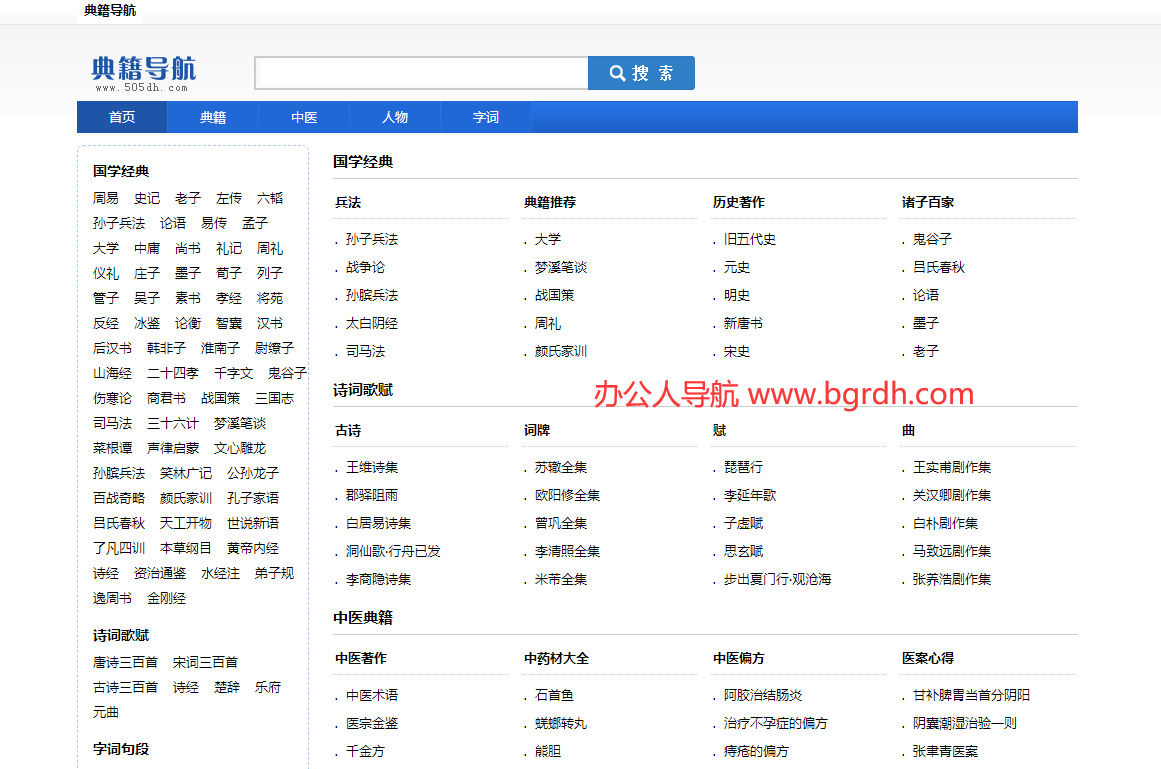Viewport: 1161px width, 769px height.
Task: Switch to the 典籍 navigation tab
Action: [213, 117]
